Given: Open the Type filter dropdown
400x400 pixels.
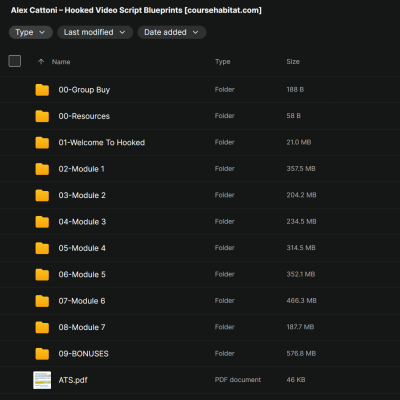Looking at the screenshot, I should point(30,32).
